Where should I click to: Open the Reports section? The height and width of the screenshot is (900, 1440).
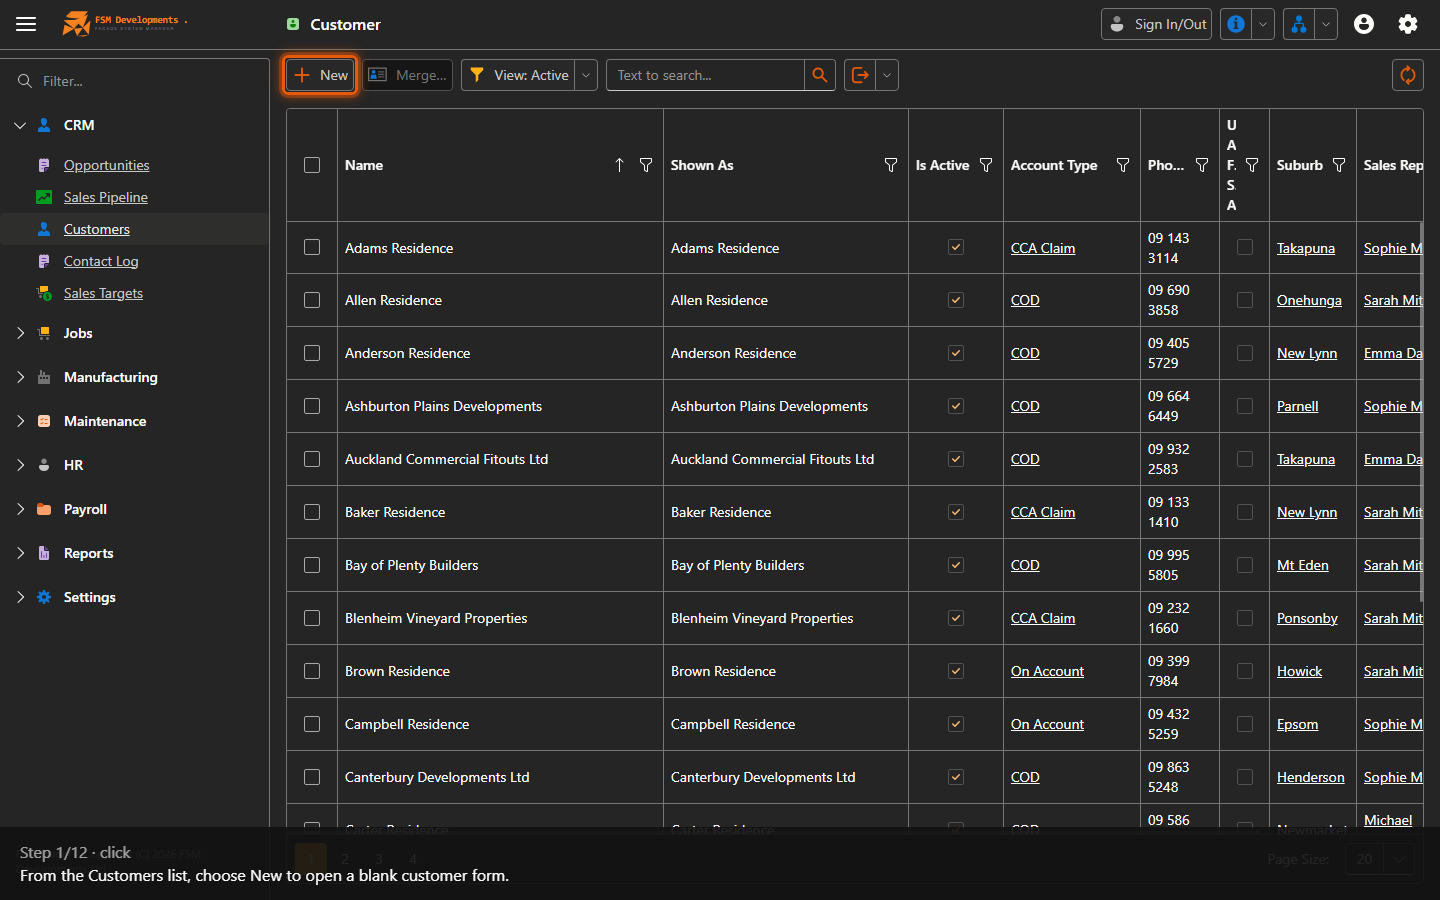(88, 553)
